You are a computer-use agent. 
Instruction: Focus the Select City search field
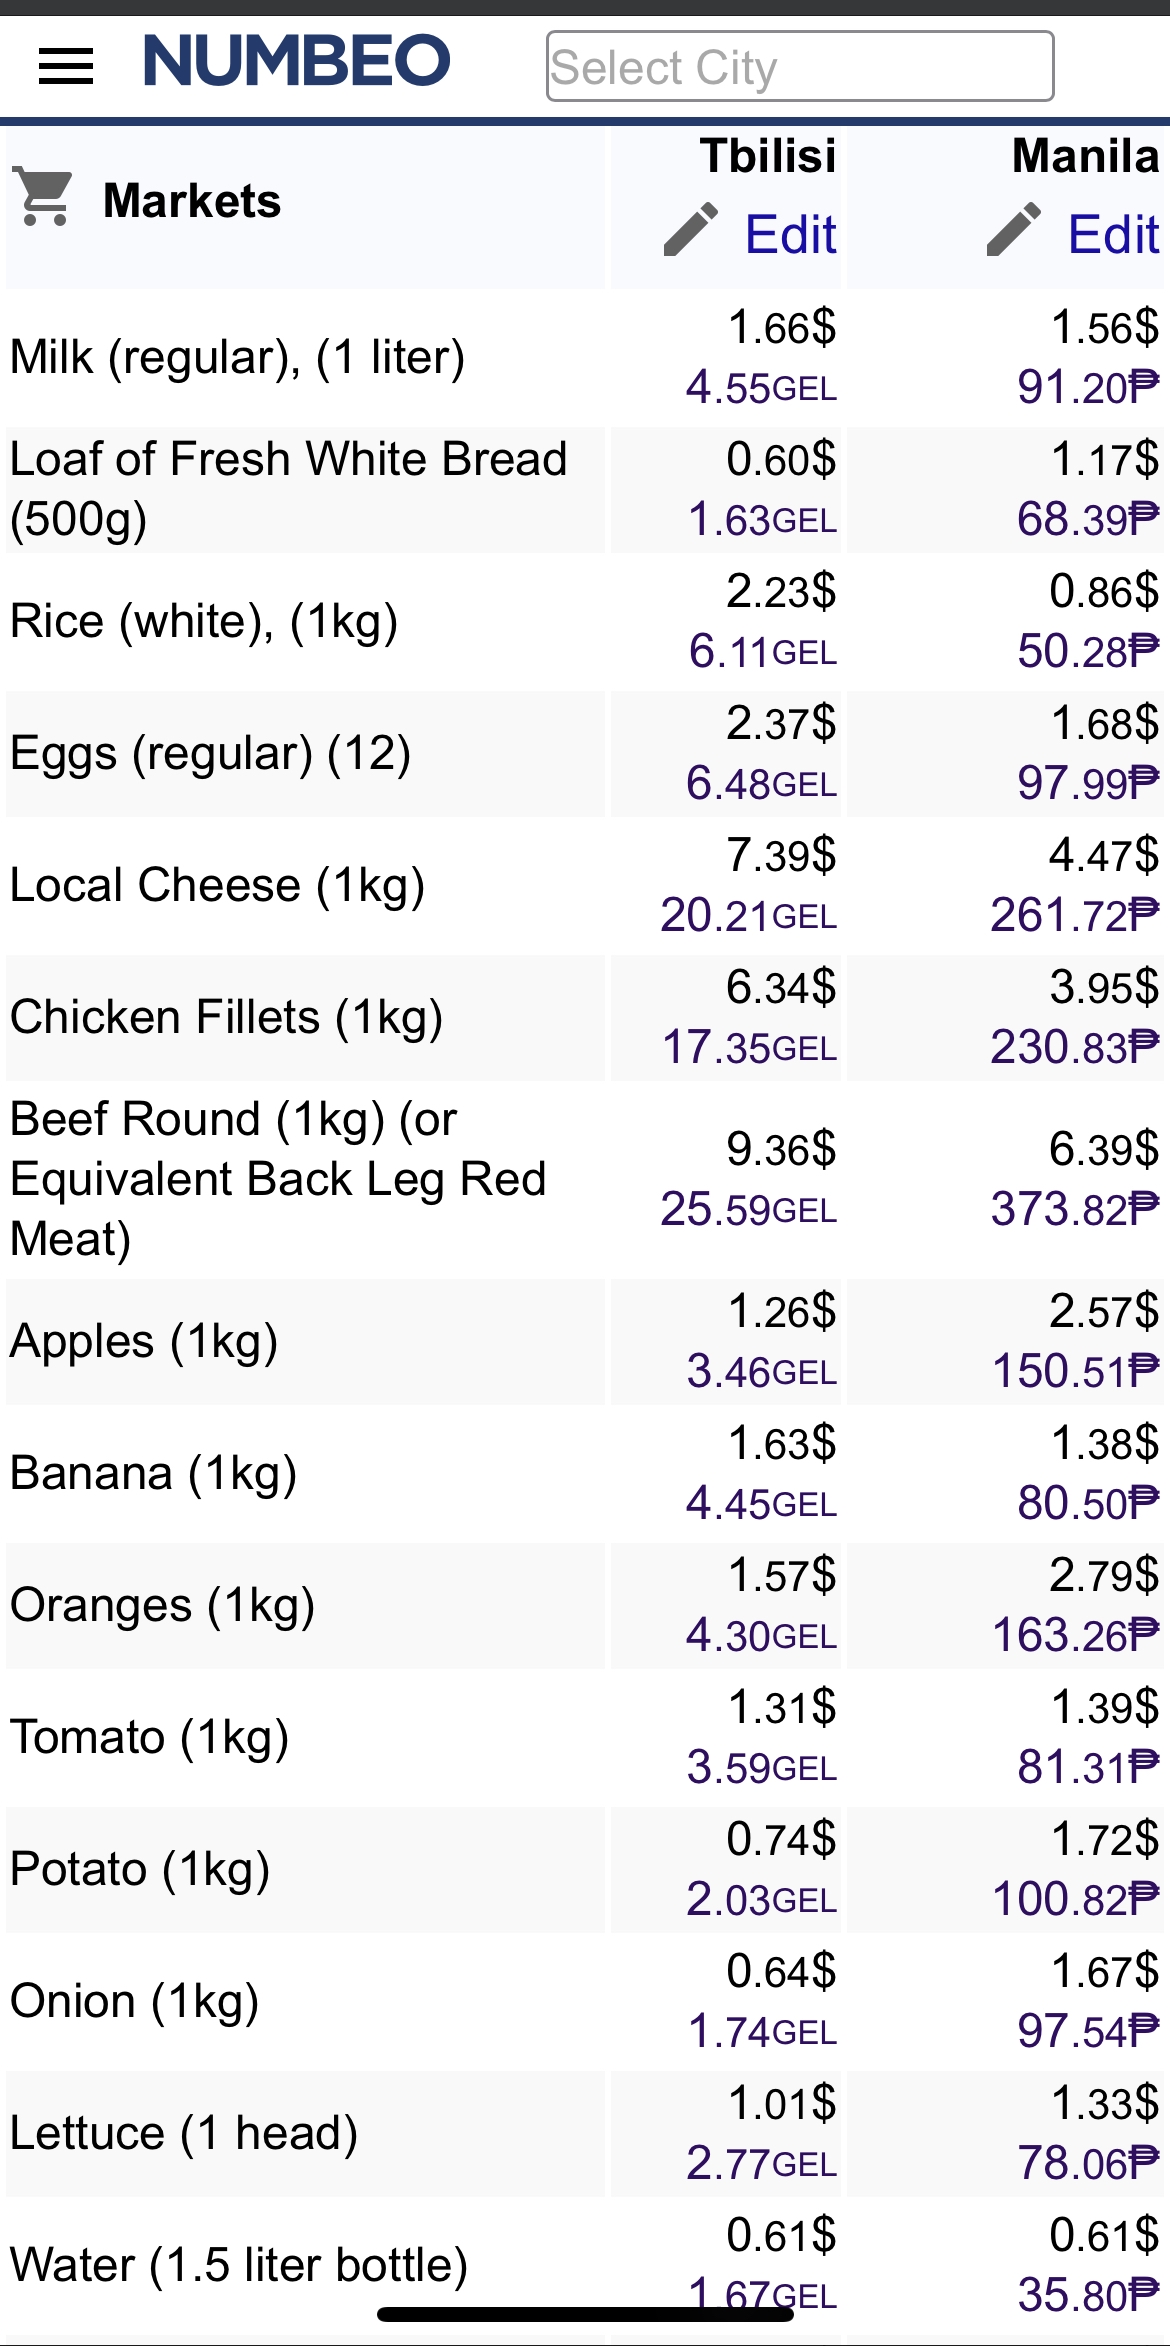799,67
